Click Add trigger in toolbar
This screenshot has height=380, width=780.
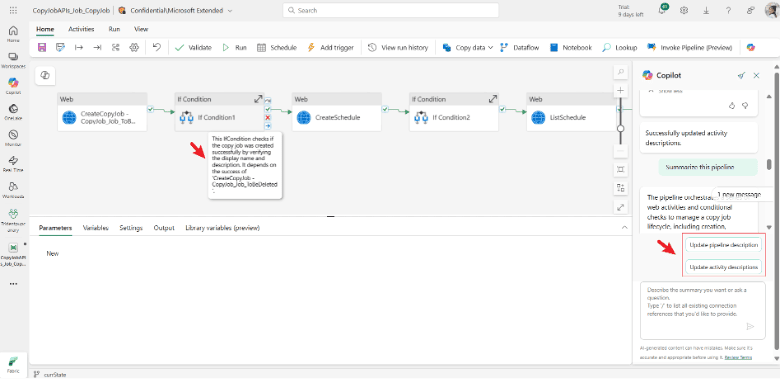pyautogui.click(x=331, y=48)
